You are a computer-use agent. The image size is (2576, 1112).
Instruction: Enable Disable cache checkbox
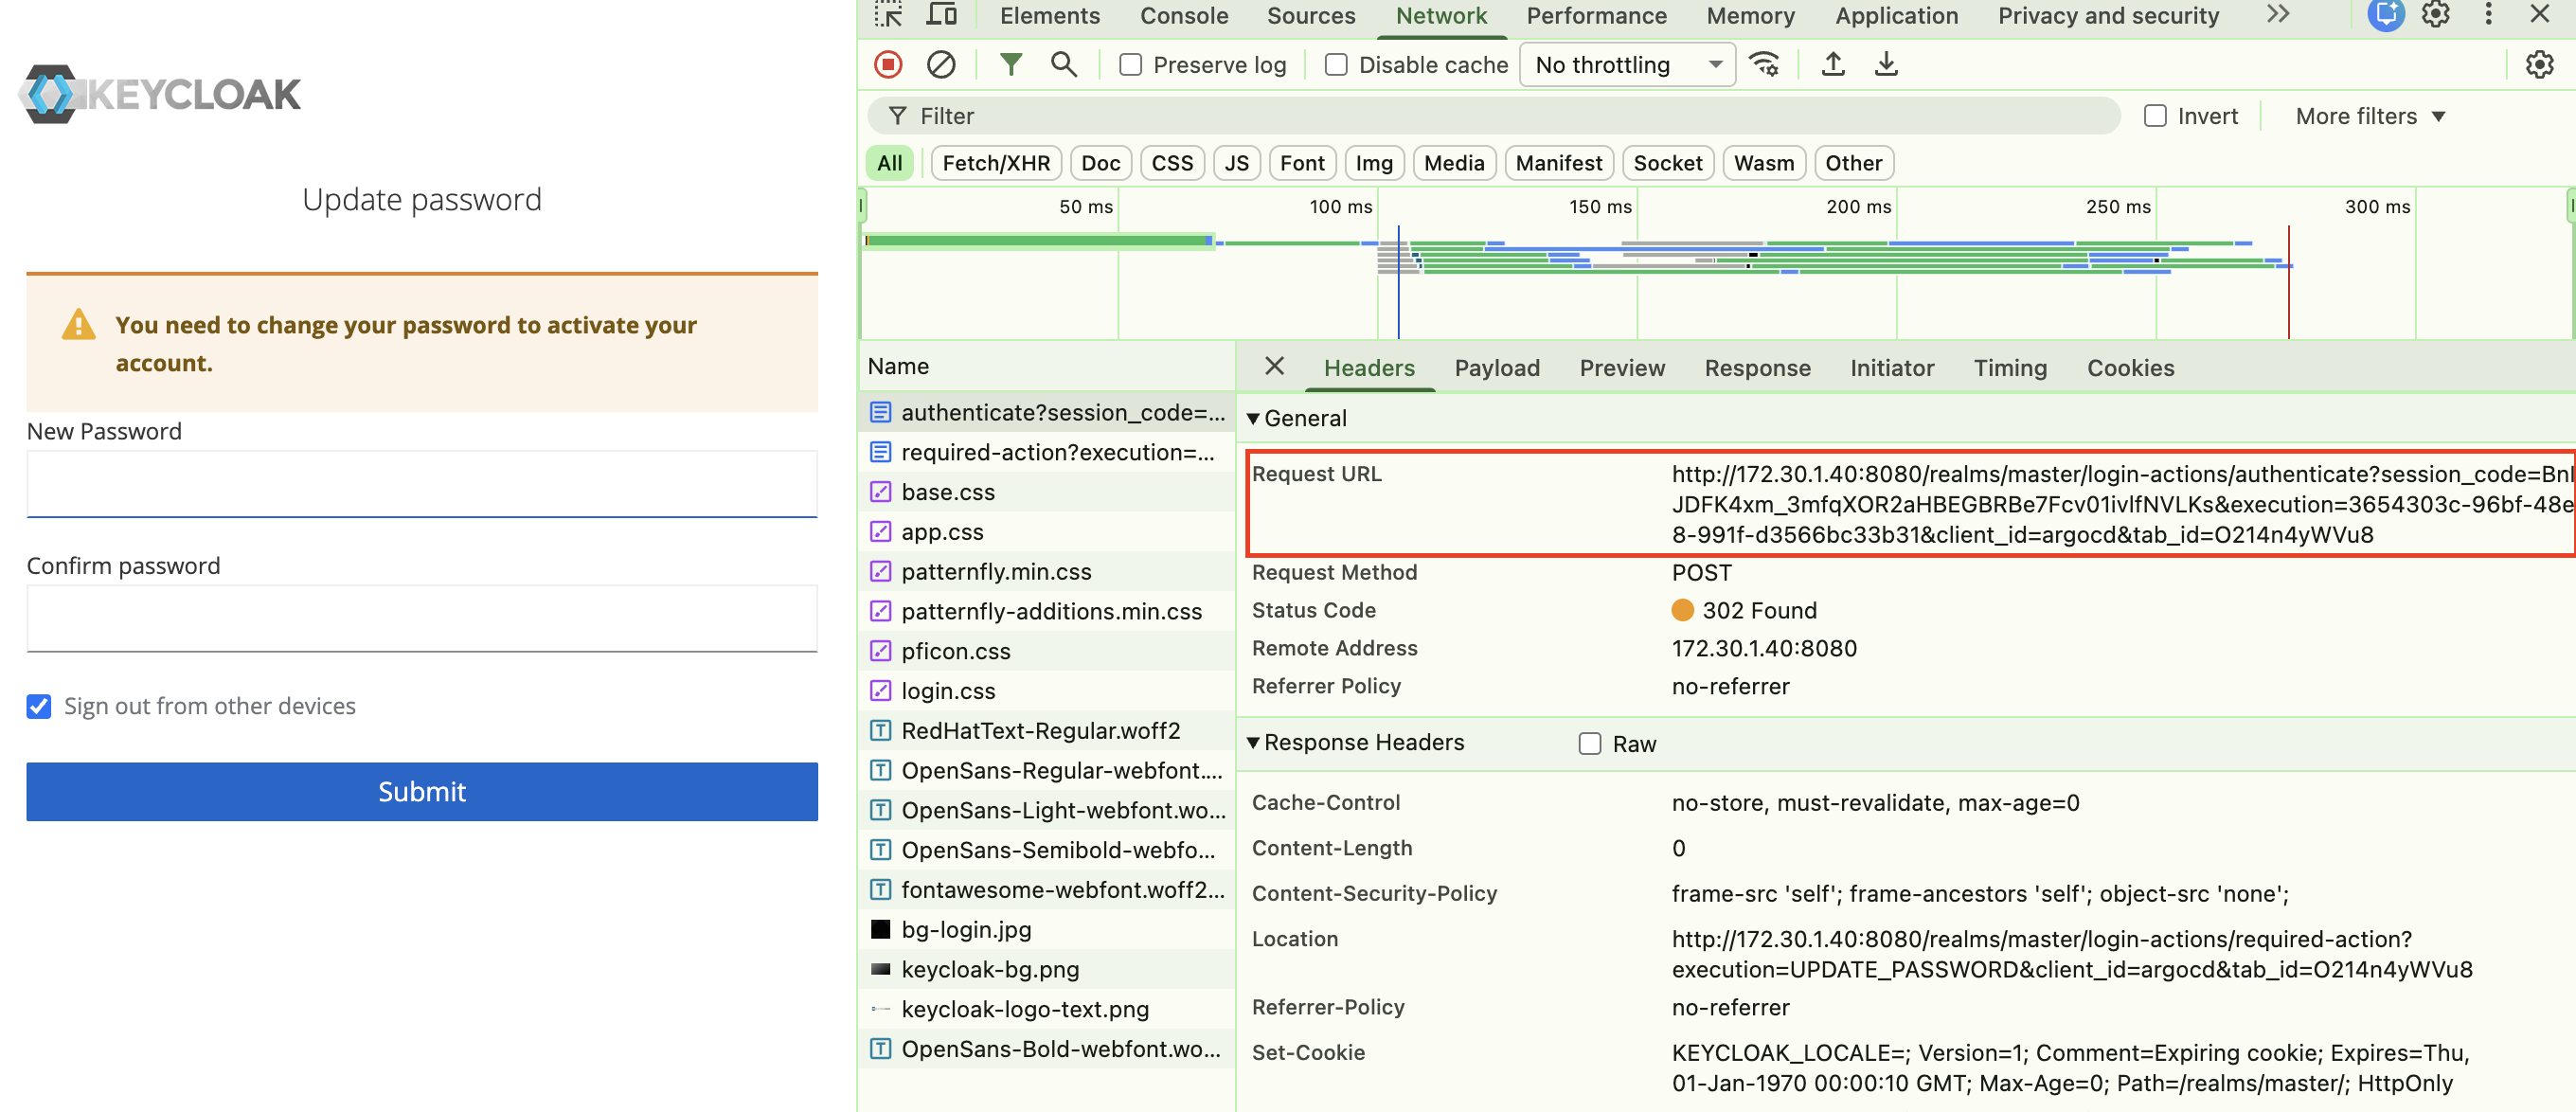[x=1336, y=65]
